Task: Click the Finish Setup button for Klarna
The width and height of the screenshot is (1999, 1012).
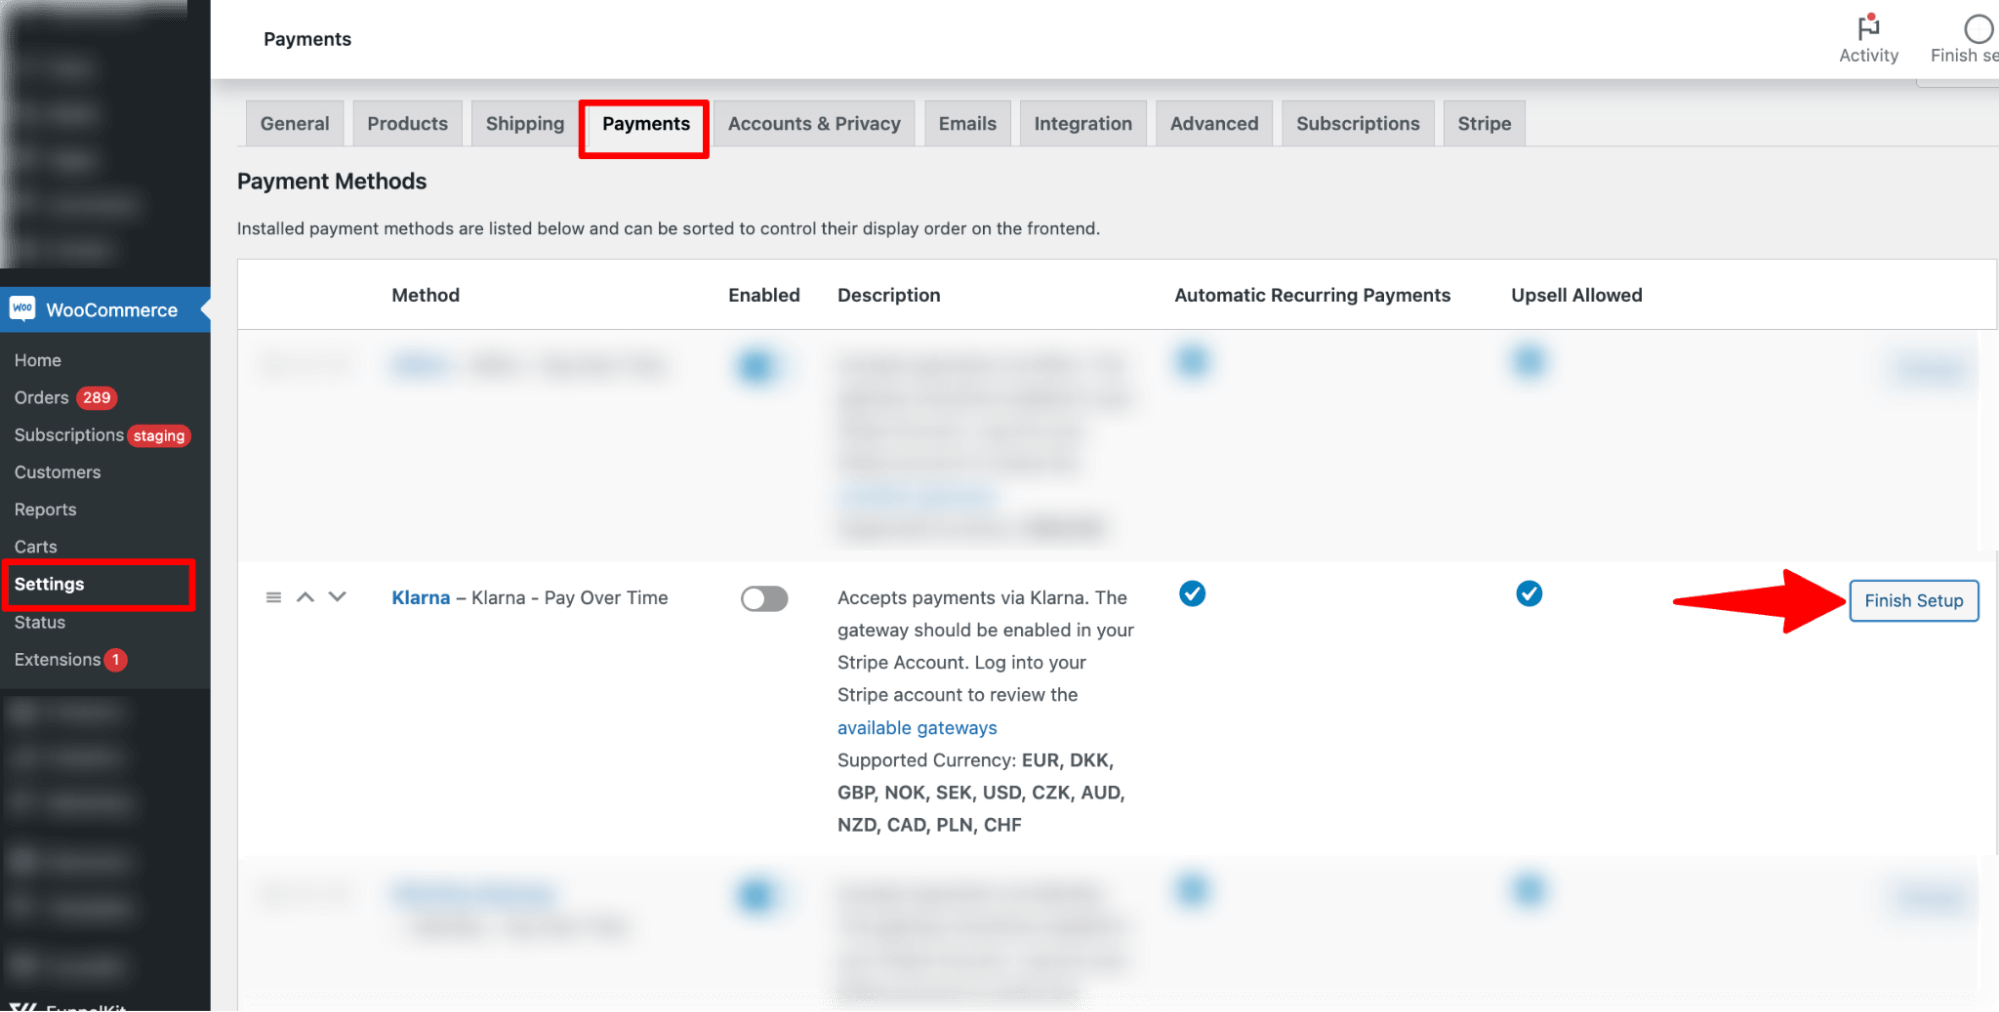Action: point(1913,601)
